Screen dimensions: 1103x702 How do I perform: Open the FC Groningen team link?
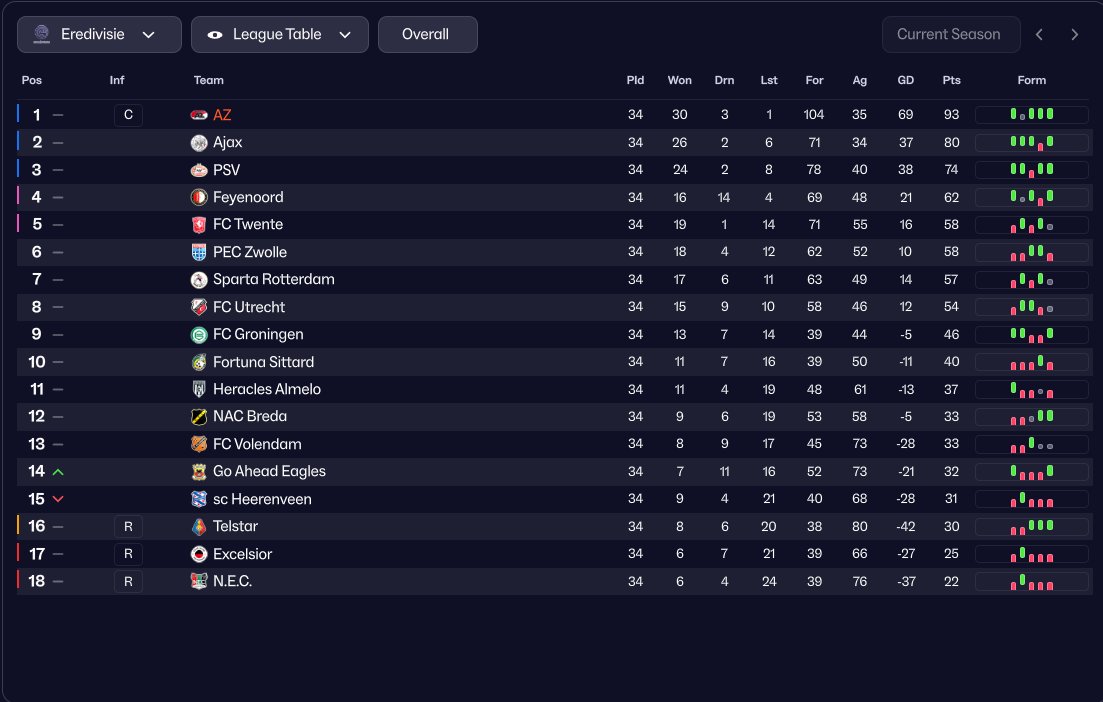click(x=258, y=334)
